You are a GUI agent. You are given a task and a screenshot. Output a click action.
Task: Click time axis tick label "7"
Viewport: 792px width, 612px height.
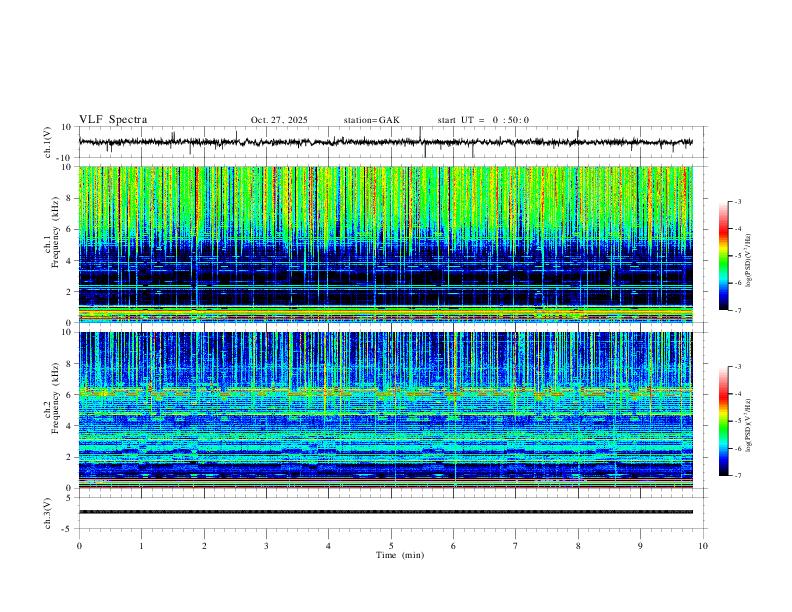[516, 546]
